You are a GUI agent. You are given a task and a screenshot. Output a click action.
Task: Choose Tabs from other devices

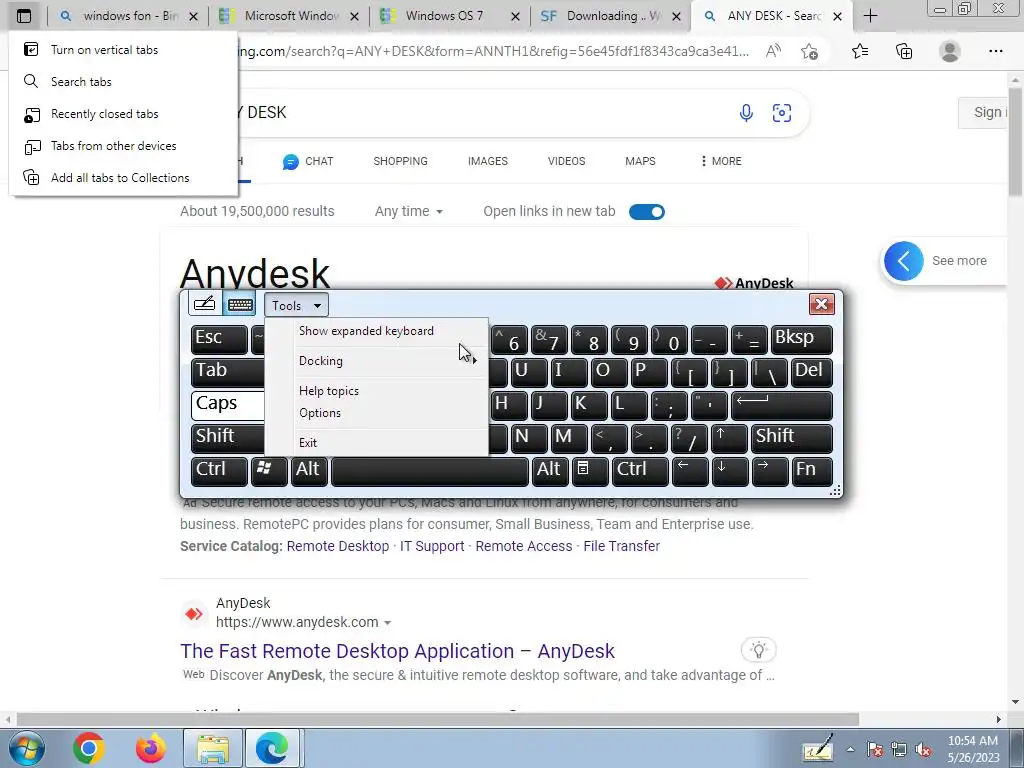click(x=123, y=146)
